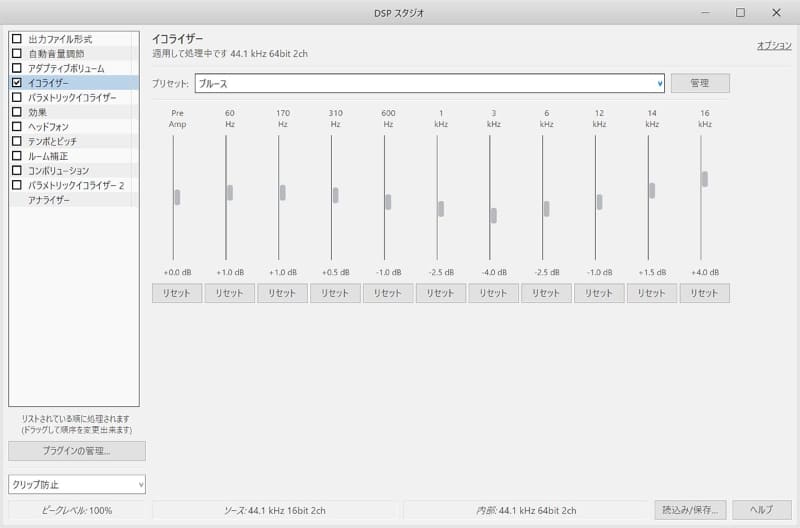
Task: Reset the 170 Hz band
Action: 283,293
